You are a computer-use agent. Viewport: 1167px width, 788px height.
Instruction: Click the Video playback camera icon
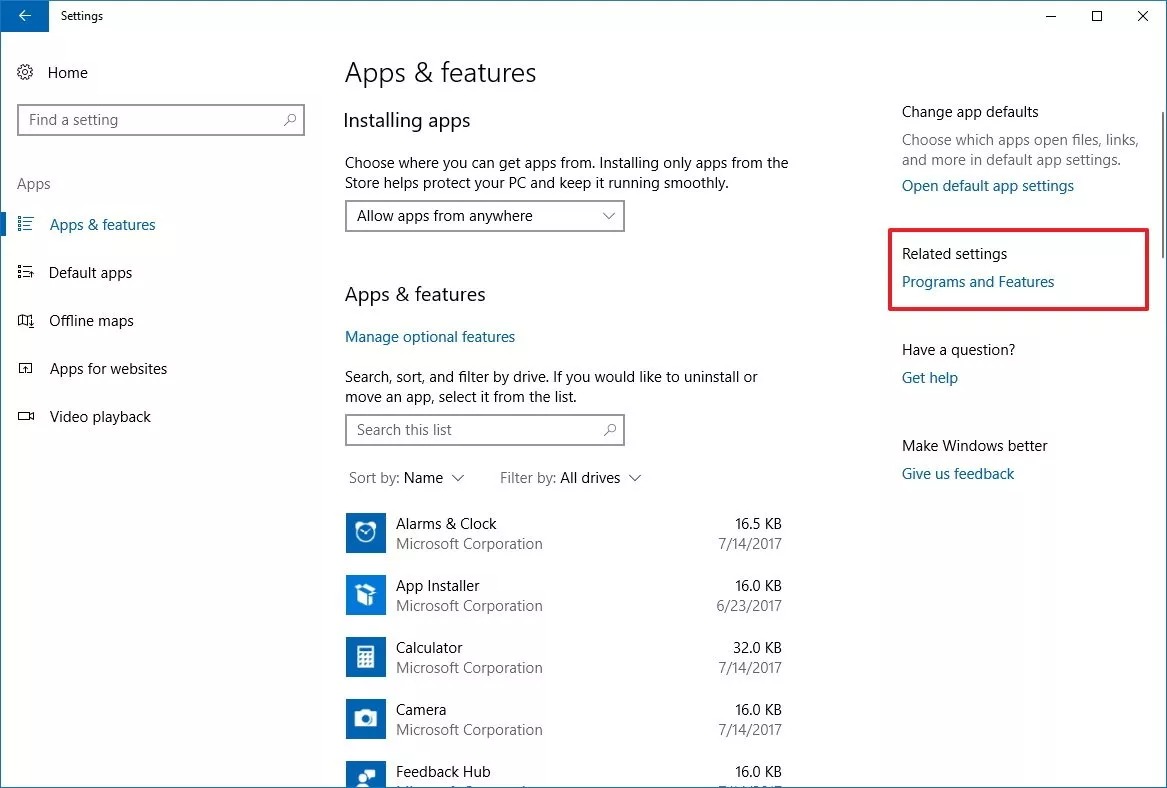[x=25, y=417]
